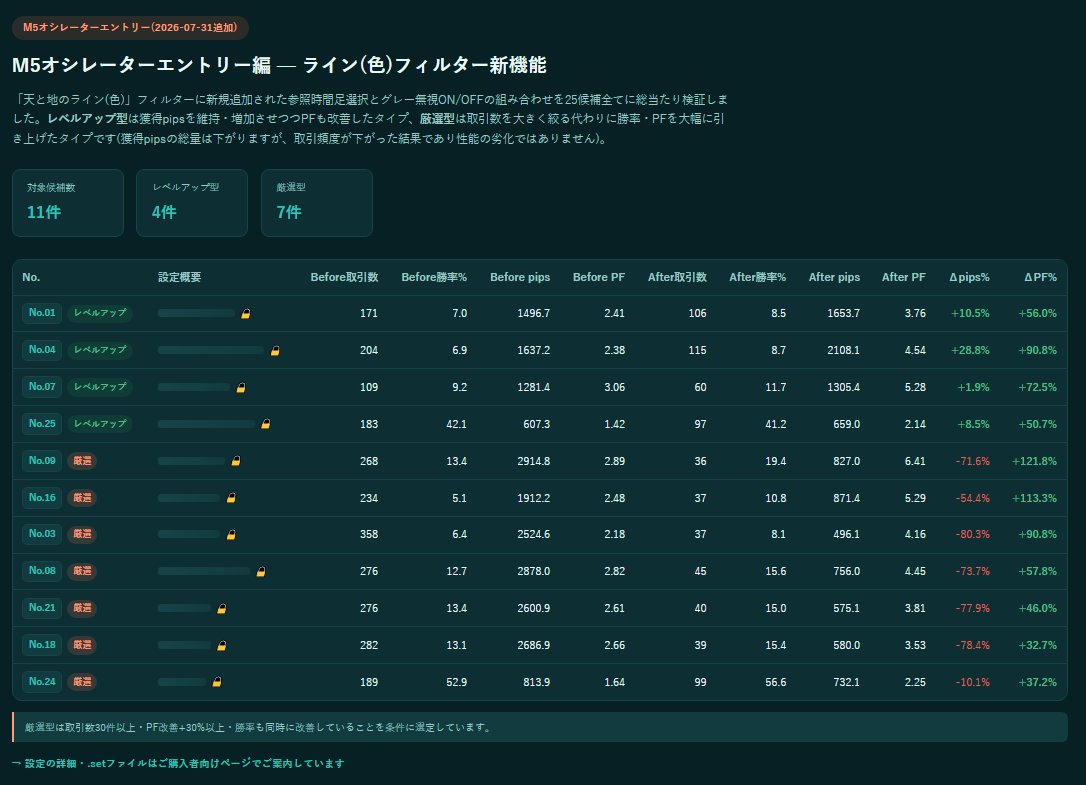1086x785 pixels.
Task: Click the No.21 badge
Action: click(x=42, y=608)
